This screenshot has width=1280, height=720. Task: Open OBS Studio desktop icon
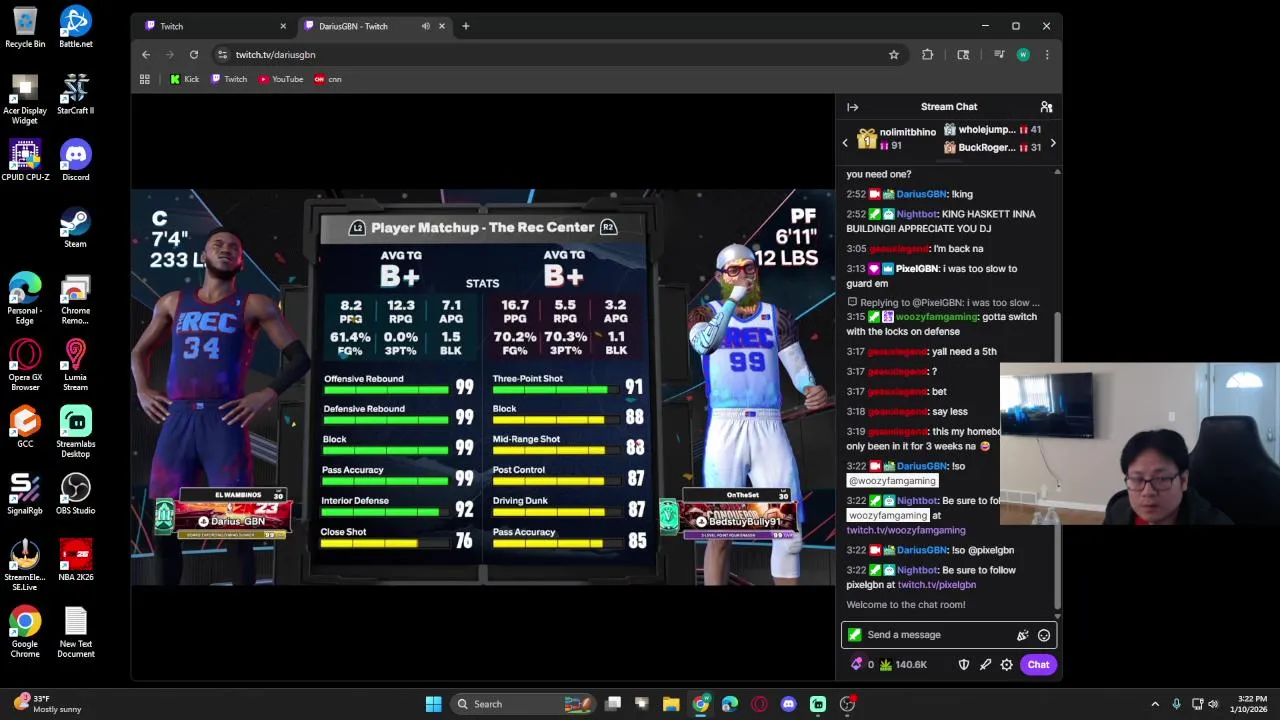click(76, 494)
